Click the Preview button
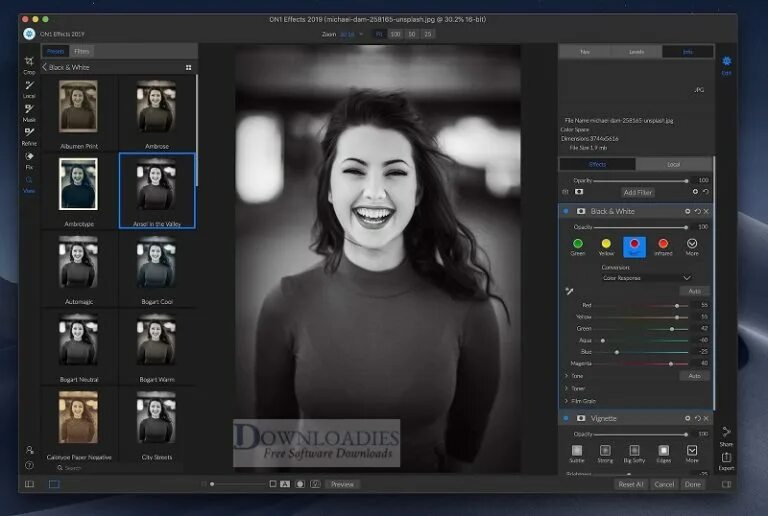 342,484
